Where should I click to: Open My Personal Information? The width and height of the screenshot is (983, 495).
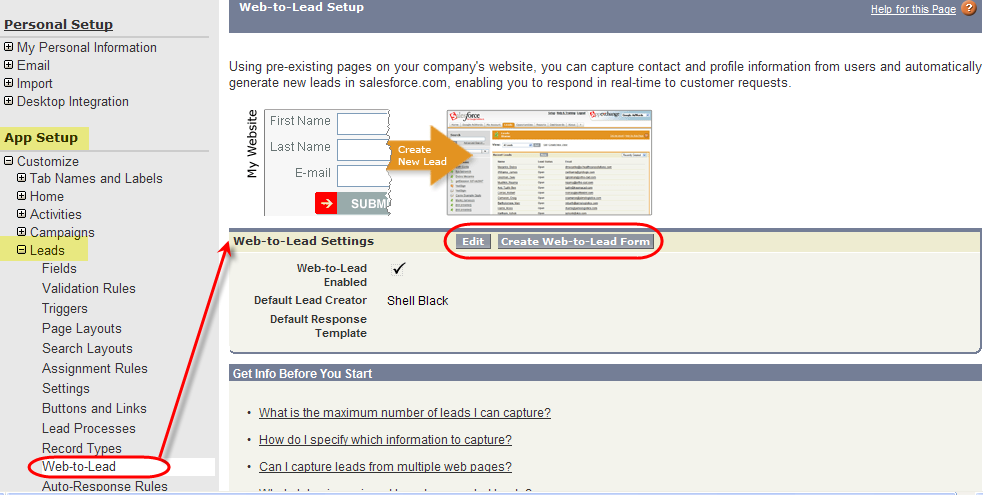pyautogui.click(x=87, y=48)
